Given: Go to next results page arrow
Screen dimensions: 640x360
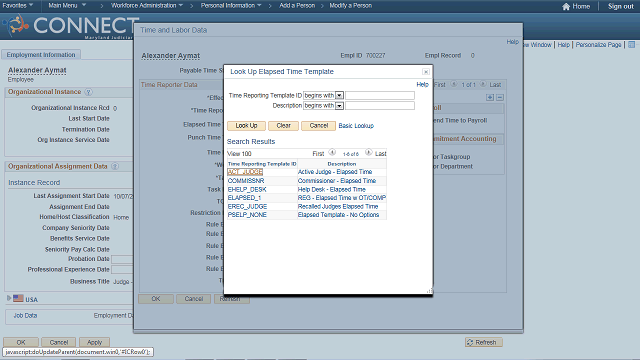Looking at the screenshot, I should (x=368, y=153).
